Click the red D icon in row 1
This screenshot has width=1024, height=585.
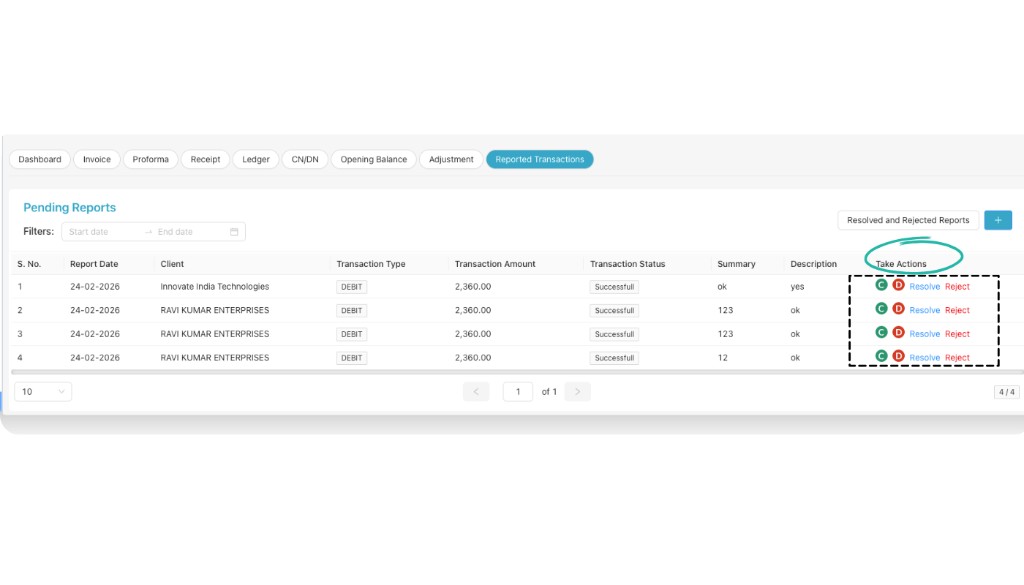click(898, 285)
